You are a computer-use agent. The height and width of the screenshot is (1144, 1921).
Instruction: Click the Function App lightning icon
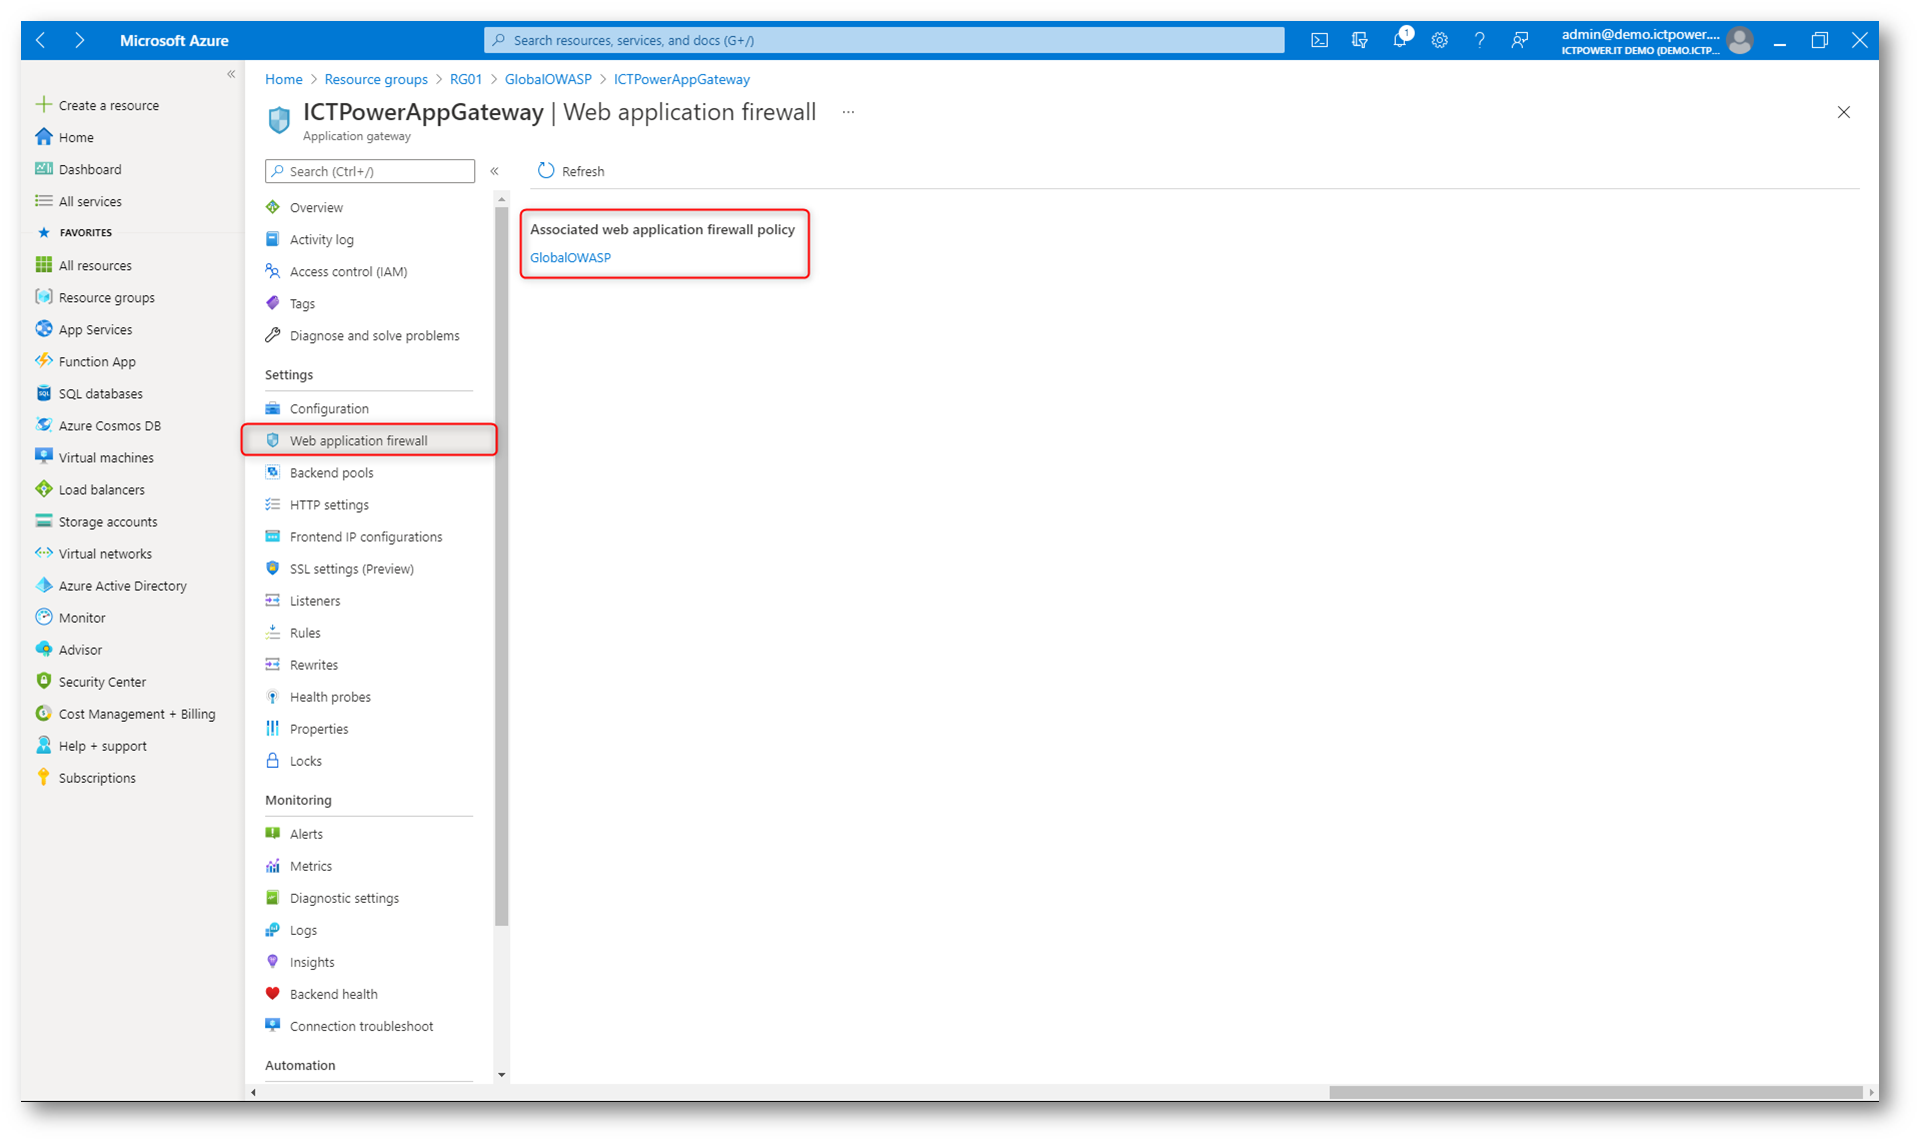click(x=43, y=360)
